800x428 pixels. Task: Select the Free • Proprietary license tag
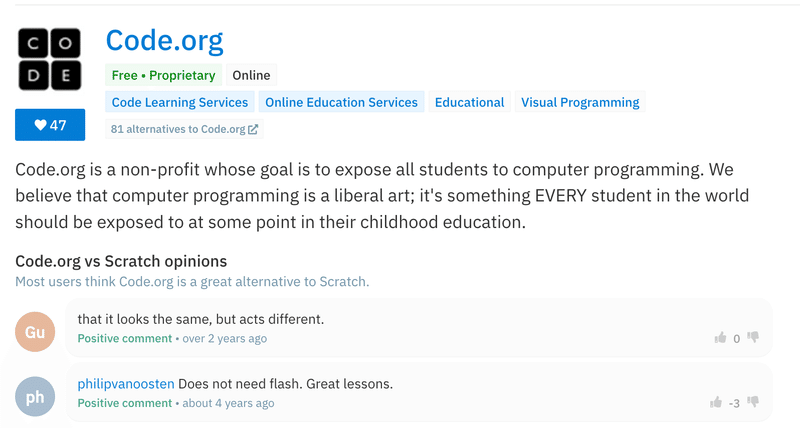point(163,75)
